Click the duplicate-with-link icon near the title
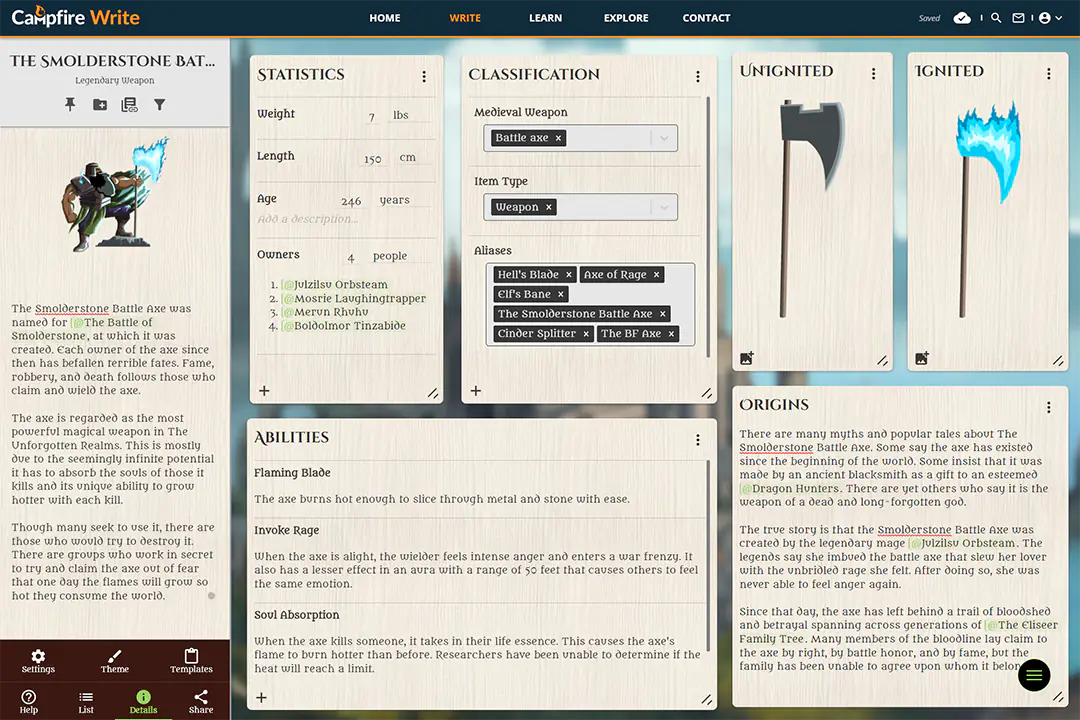1080x720 pixels. 129,103
